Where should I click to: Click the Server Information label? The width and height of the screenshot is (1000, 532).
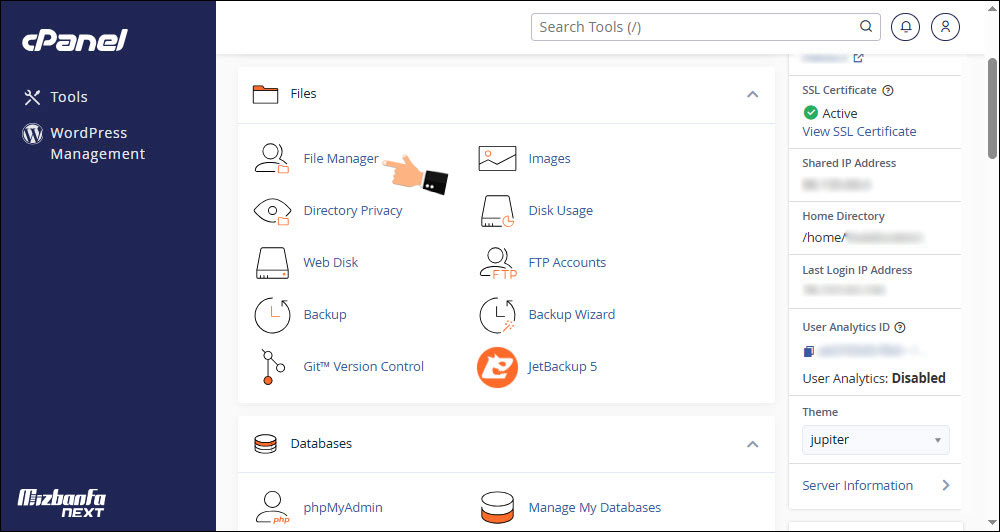tap(857, 485)
